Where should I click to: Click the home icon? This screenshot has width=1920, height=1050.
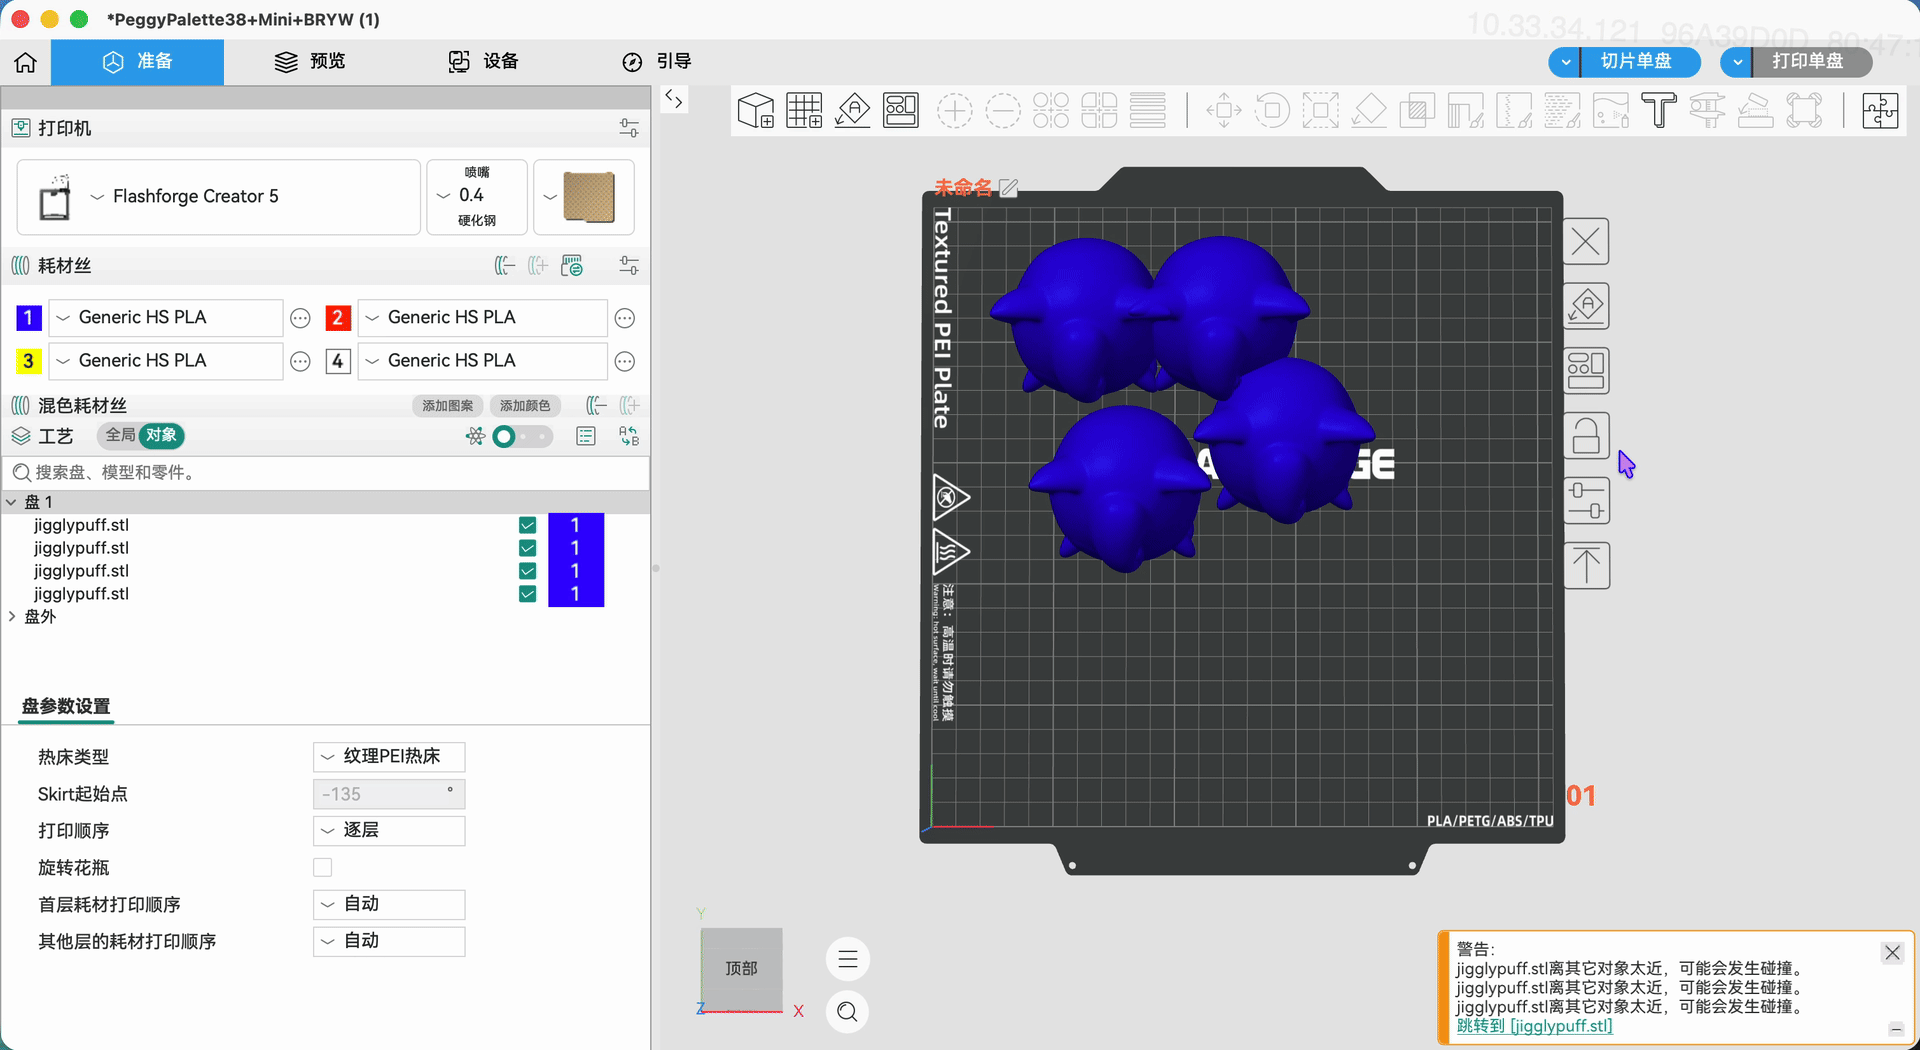tap(26, 62)
